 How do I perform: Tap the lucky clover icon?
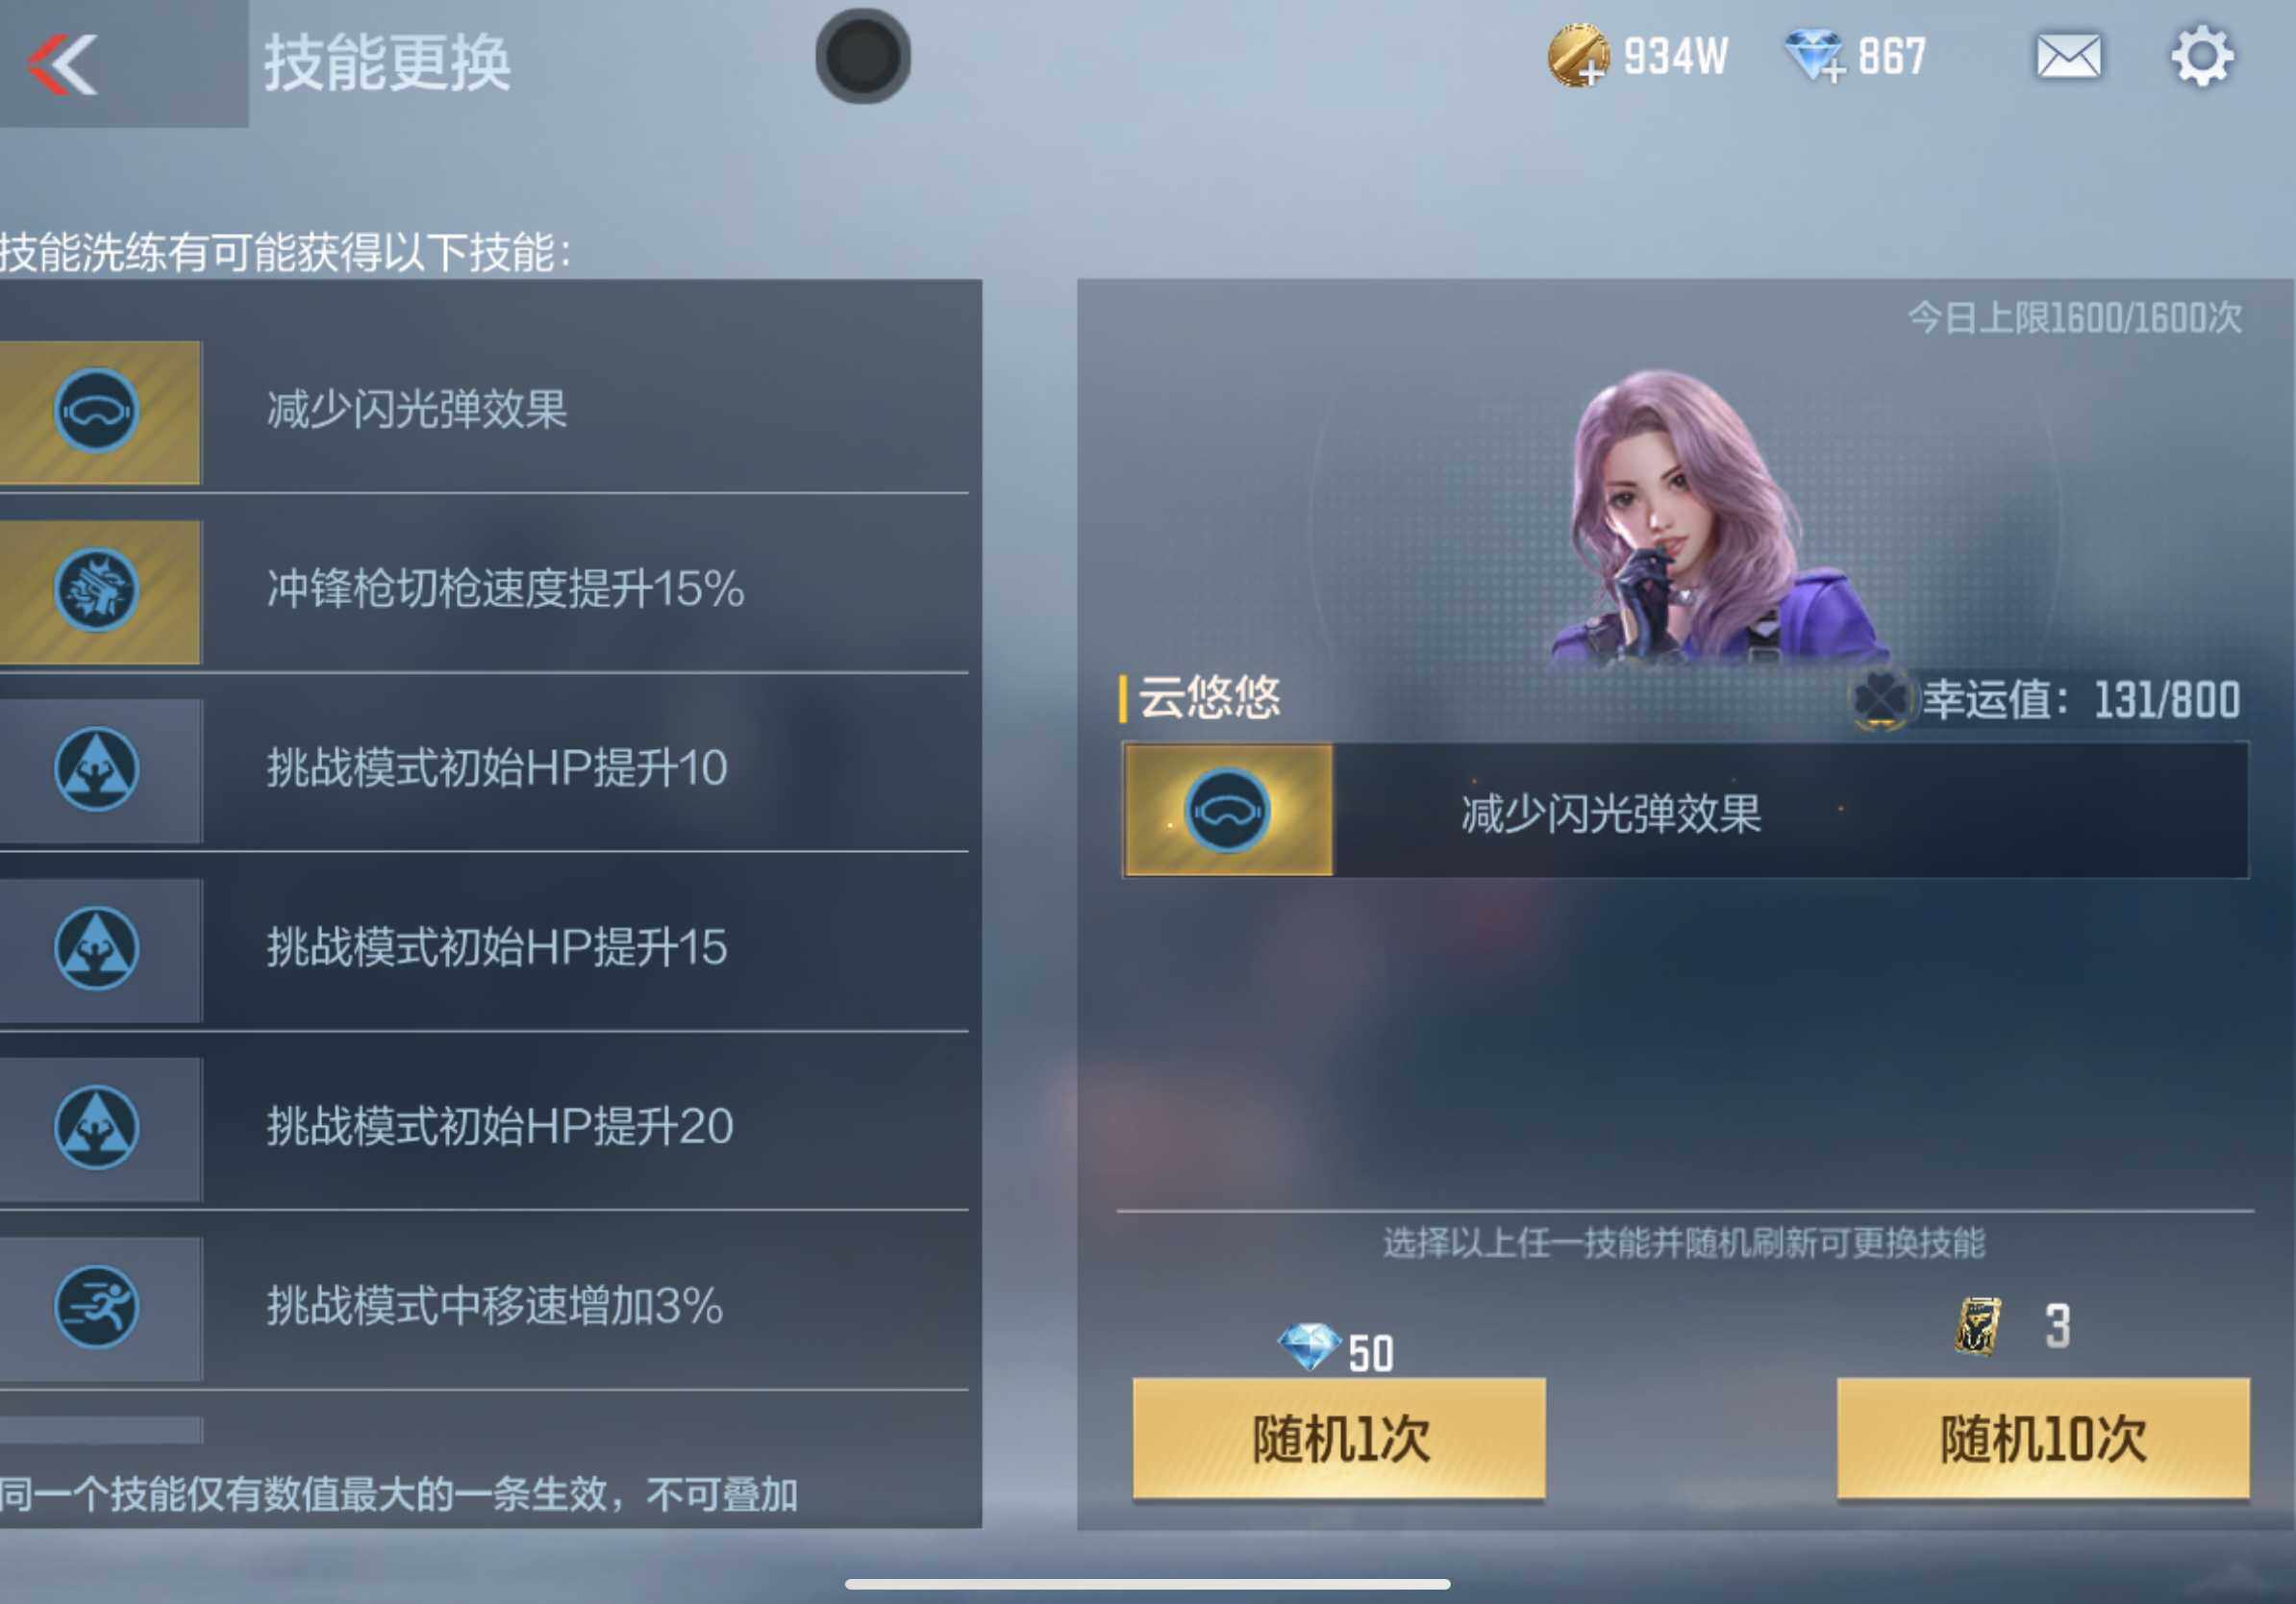point(1880,699)
